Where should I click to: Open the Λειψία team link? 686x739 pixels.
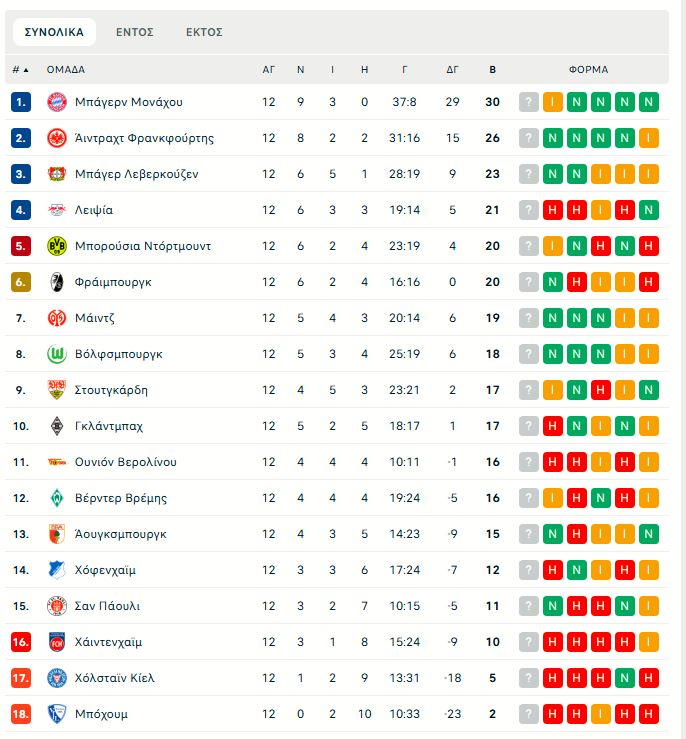click(x=94, y=210)
